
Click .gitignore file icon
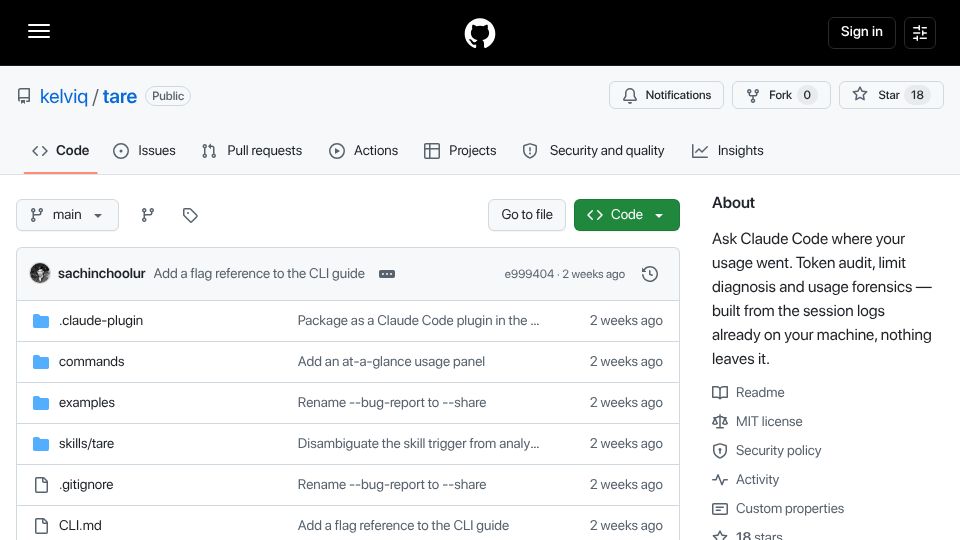pos(41,485)
